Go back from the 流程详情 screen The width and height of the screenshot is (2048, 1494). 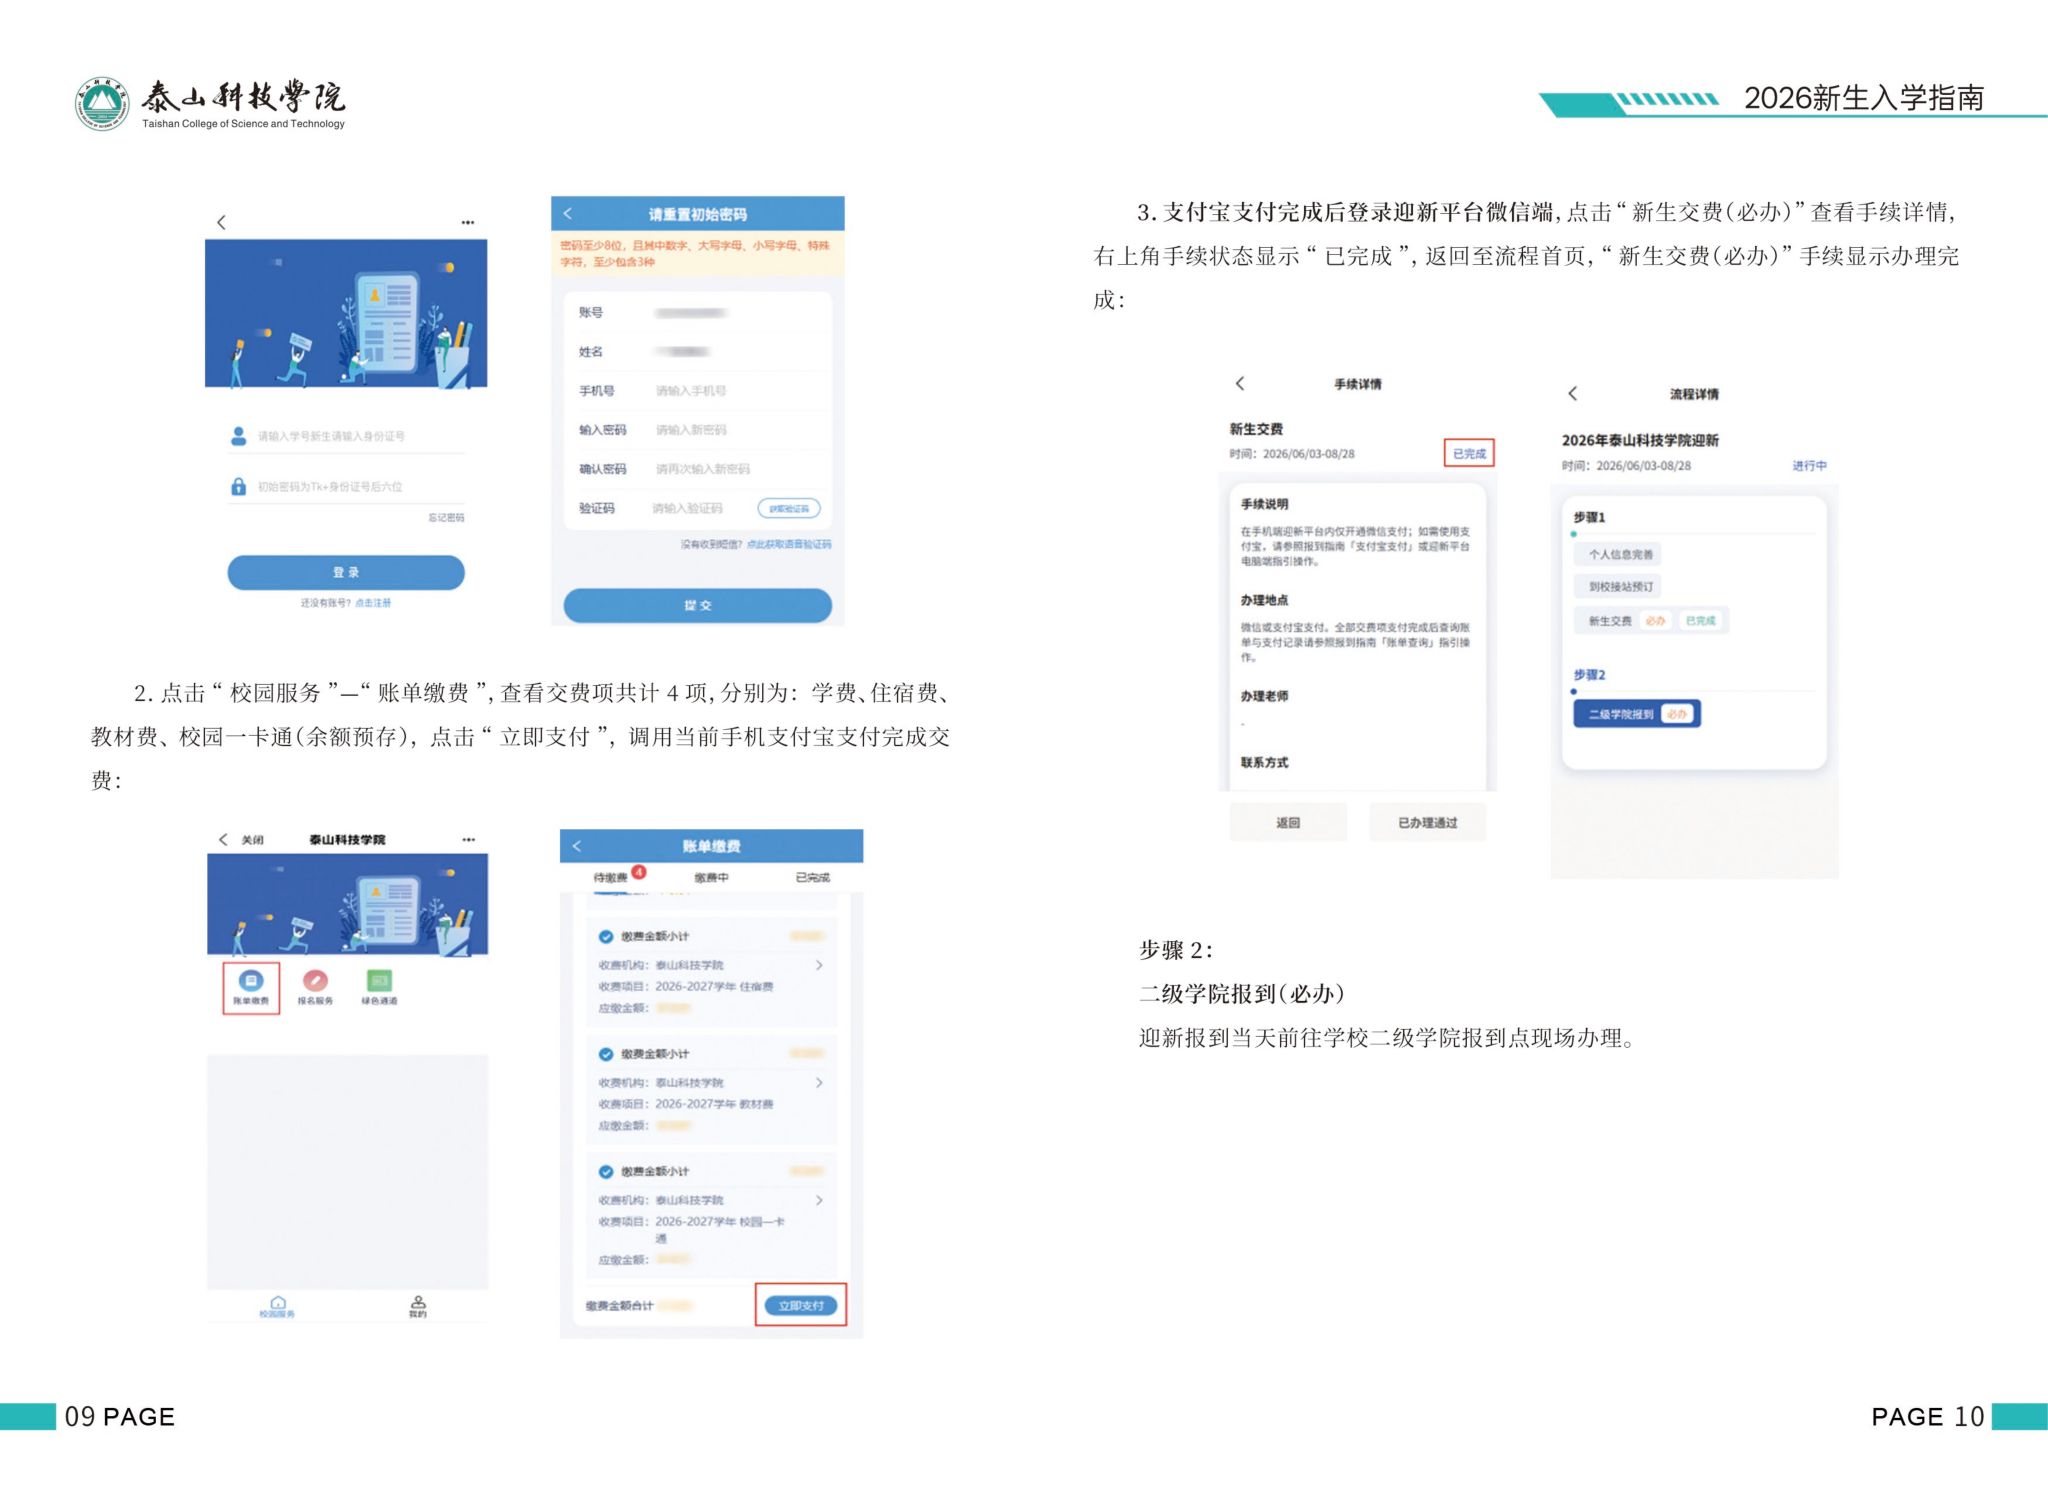click(x=1573, y=393)
